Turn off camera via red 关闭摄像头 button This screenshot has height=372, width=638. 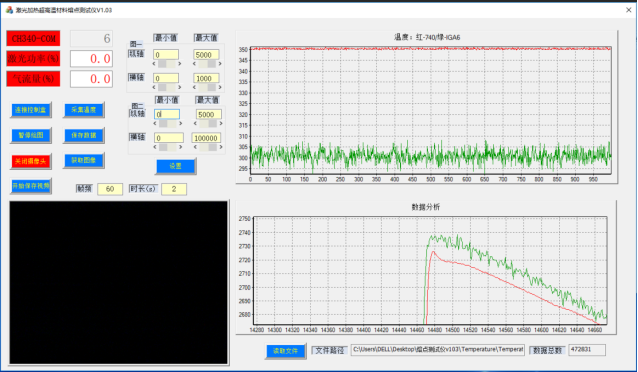31,161
